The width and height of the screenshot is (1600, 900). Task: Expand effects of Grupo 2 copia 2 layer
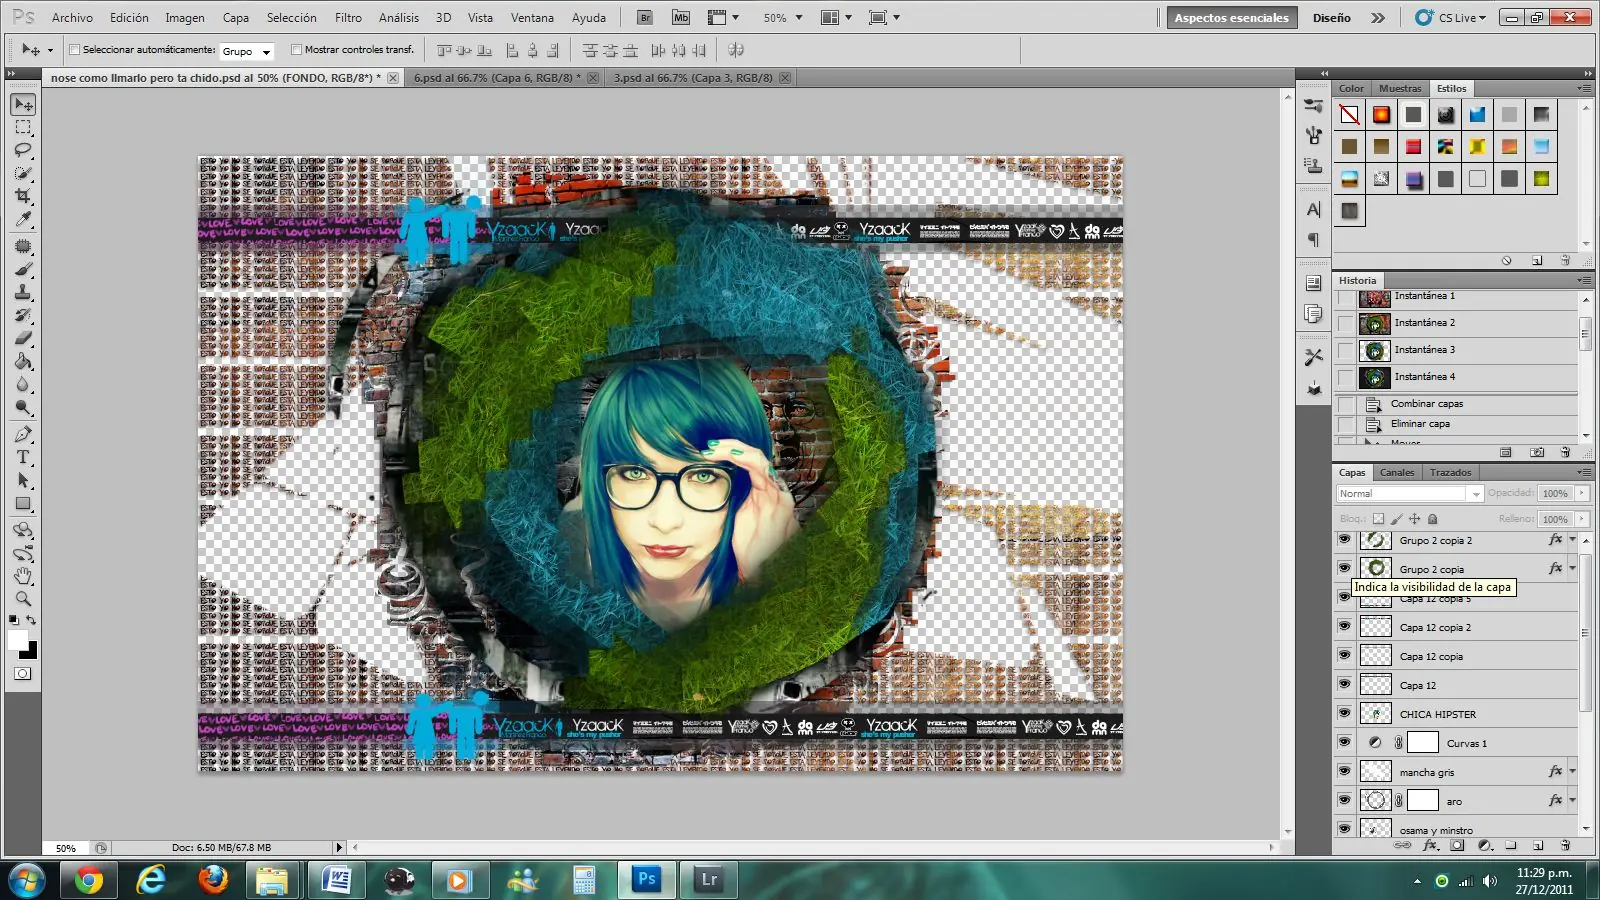1572,540
